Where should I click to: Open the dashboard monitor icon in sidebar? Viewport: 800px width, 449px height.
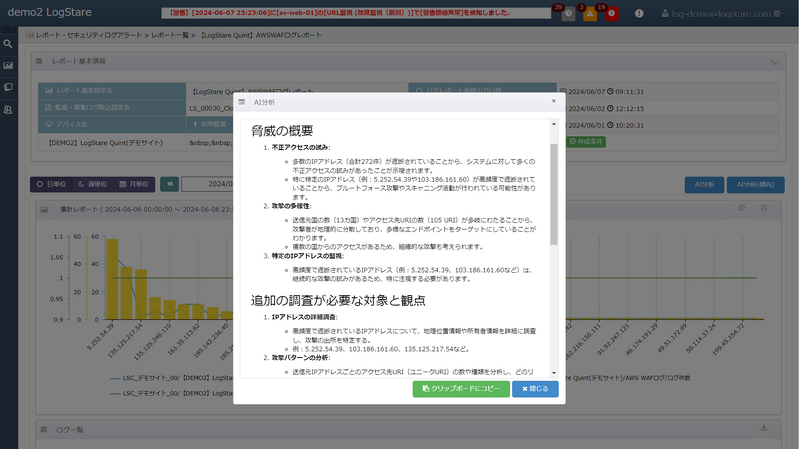point(8,66)
